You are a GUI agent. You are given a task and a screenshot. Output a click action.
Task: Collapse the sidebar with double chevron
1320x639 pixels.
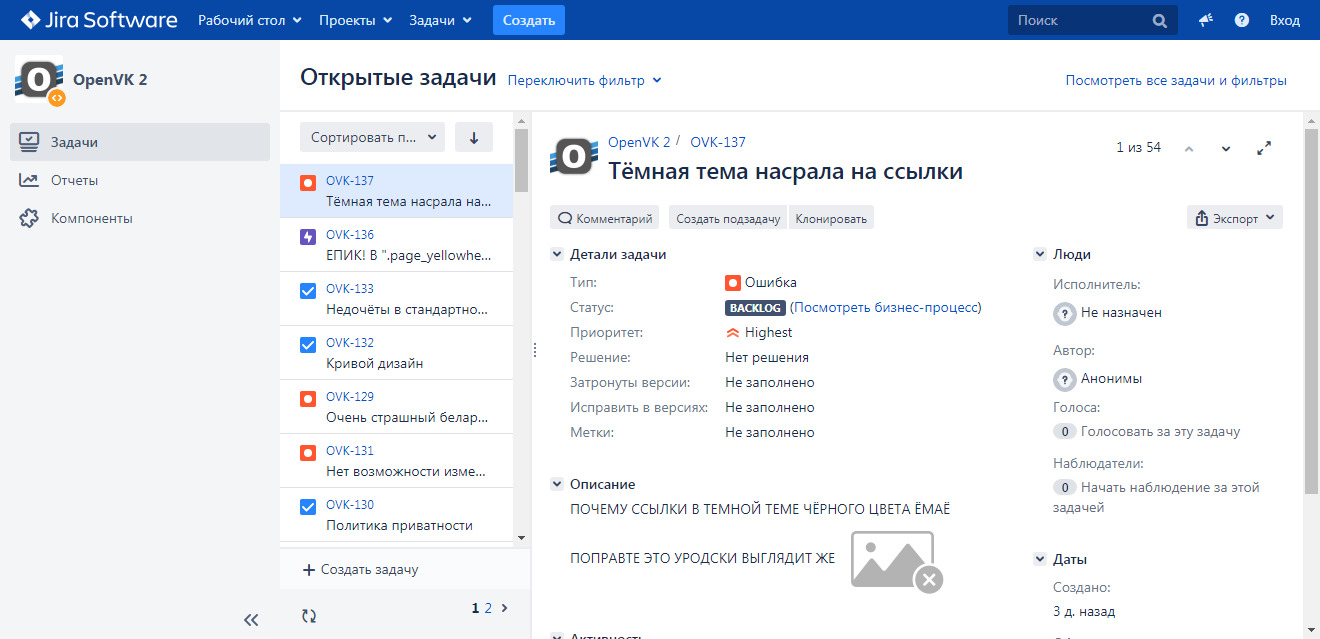click(x=251, y=620)
